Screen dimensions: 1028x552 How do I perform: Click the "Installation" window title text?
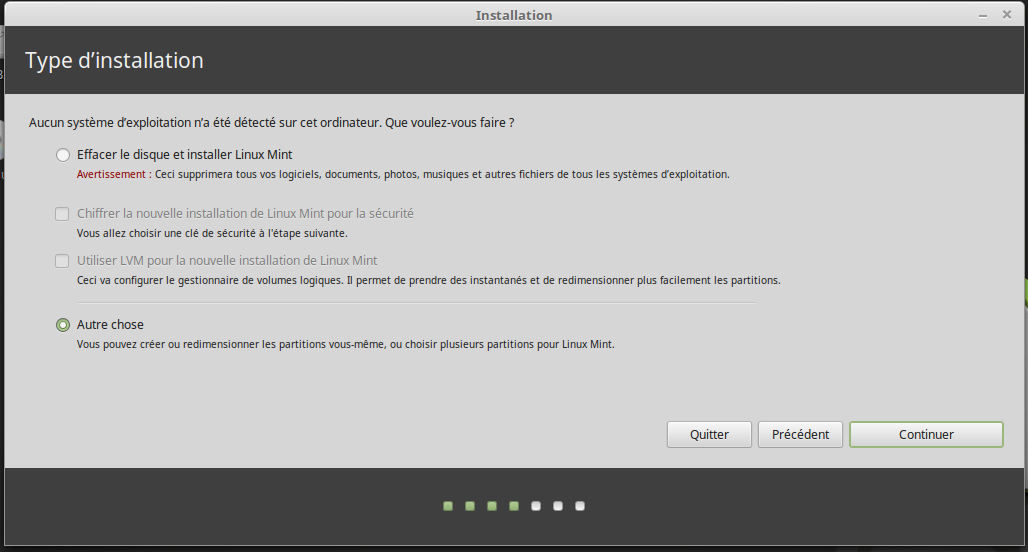(x=514, y=15)
